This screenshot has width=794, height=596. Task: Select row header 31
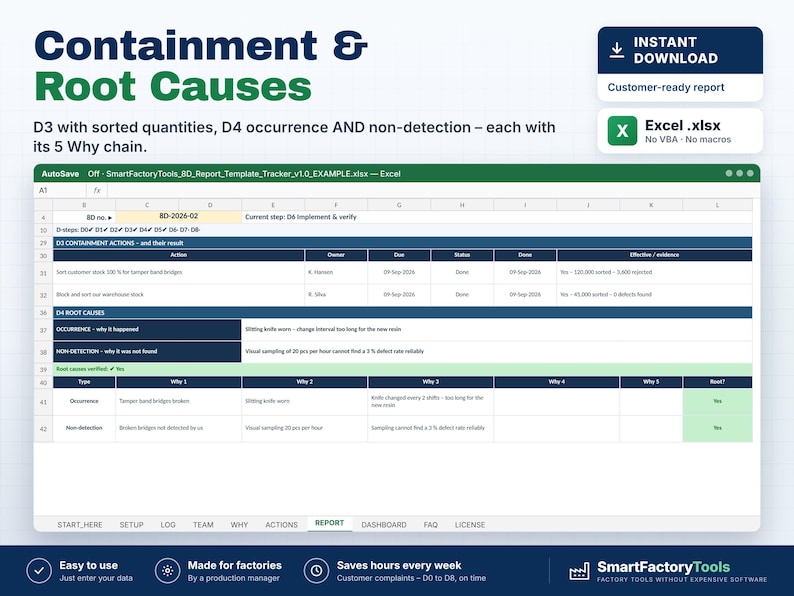[x=44, y=273]
